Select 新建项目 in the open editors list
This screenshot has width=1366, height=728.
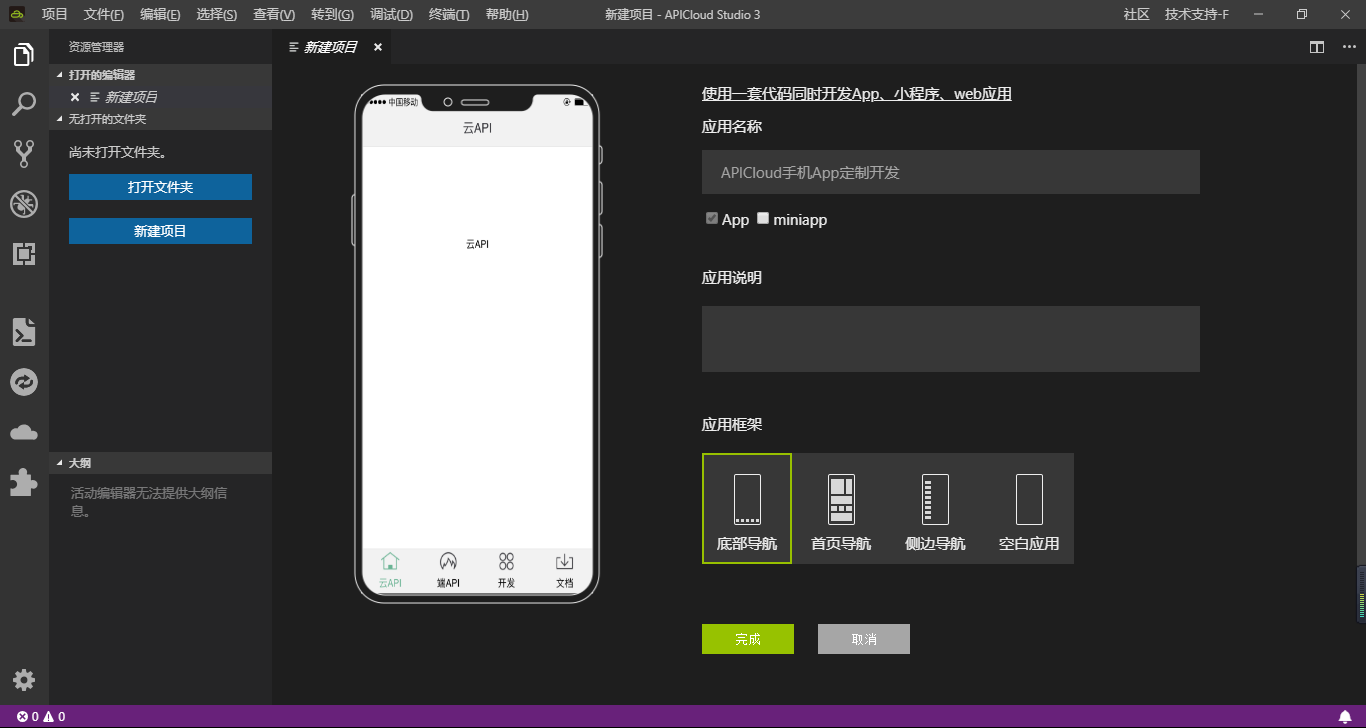(160, 97)
